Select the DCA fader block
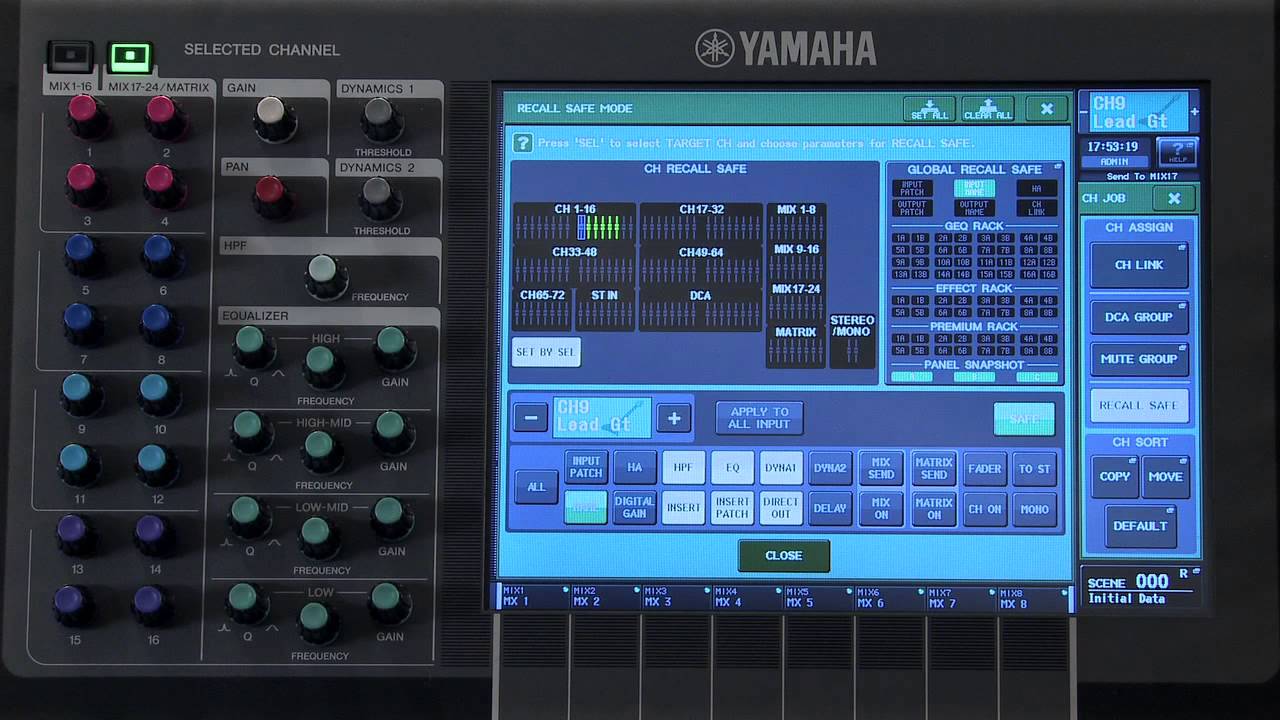This screenshot has height=720, width=1280. pos(701,309)
